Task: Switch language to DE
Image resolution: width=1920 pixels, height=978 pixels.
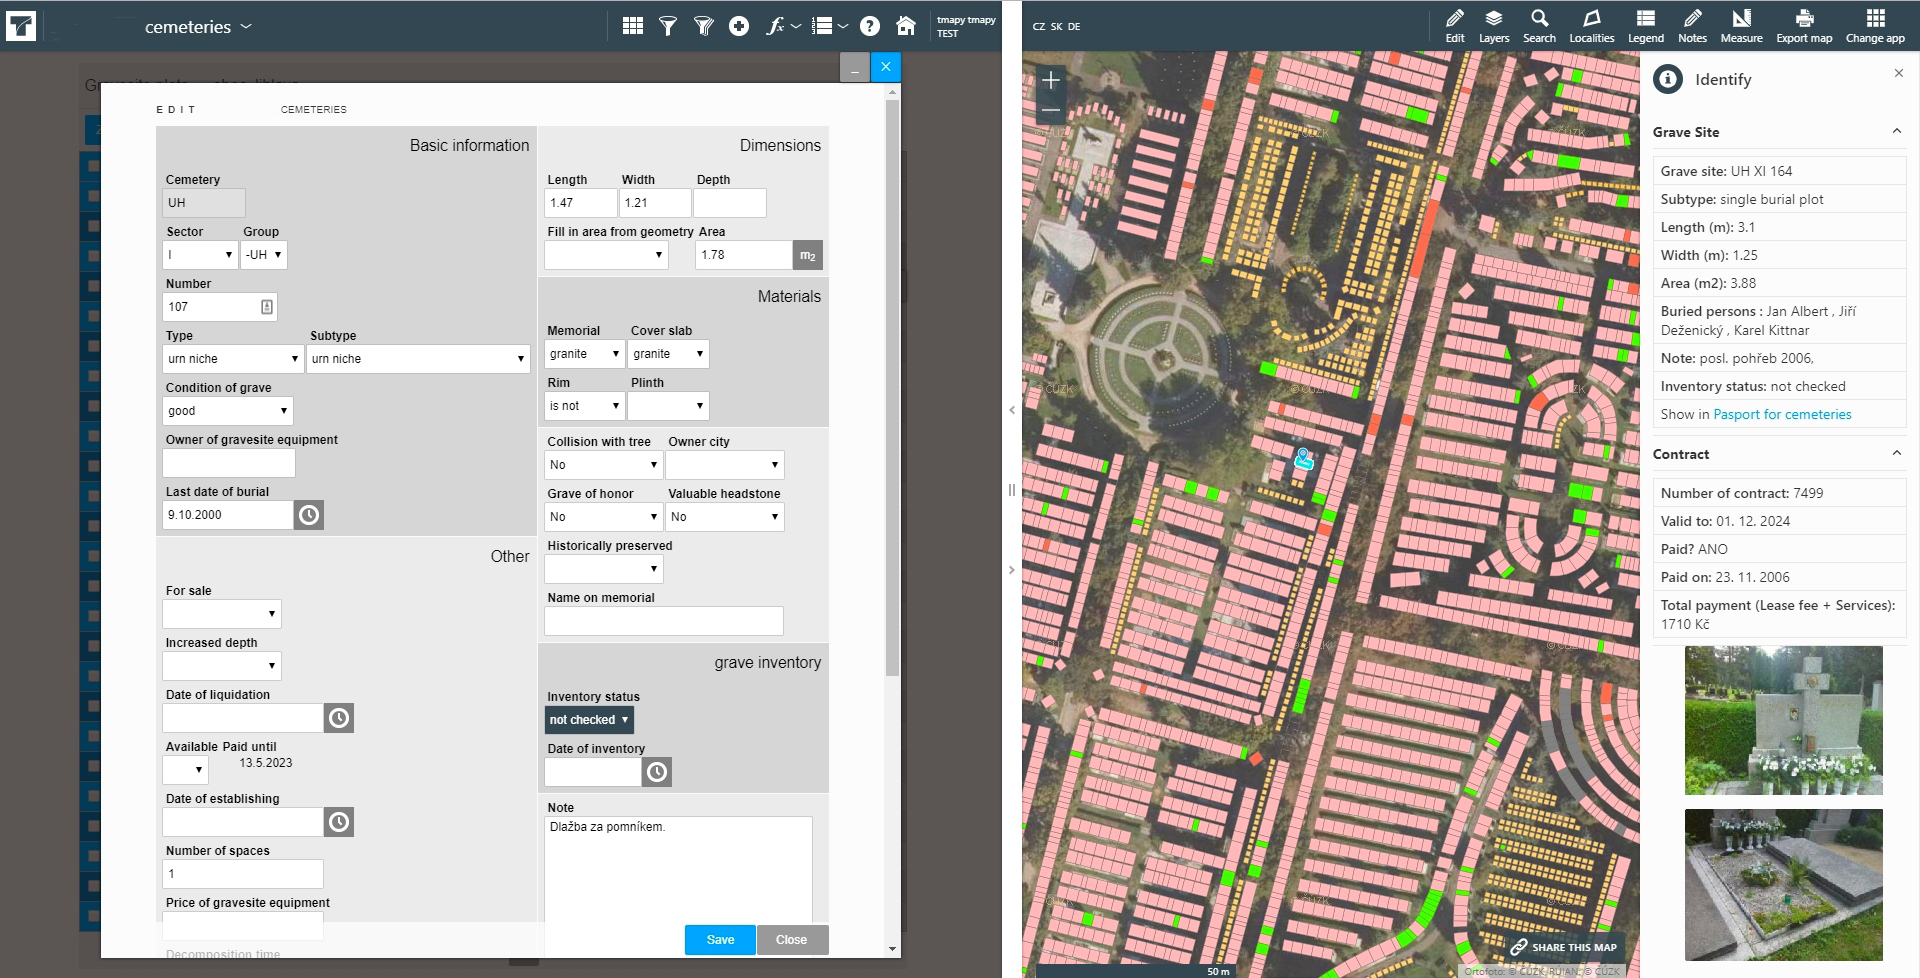Action: pyautogui.click(x=1074, y=27)
